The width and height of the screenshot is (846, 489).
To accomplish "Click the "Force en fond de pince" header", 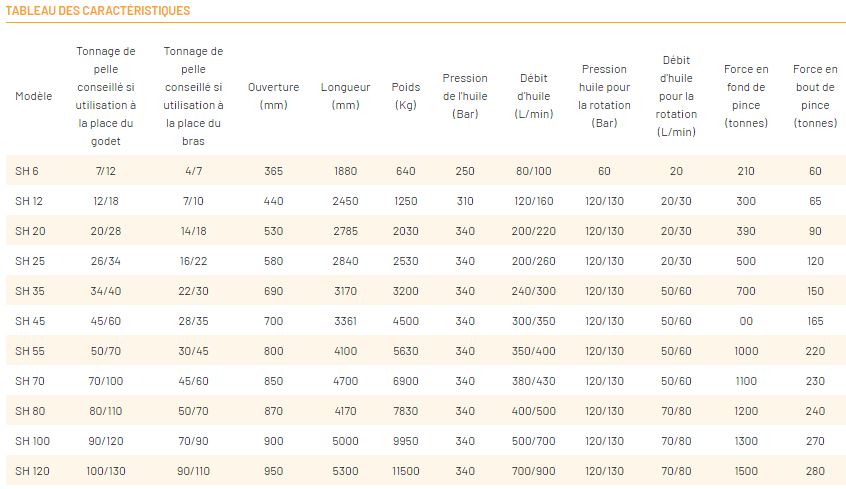I will click(x=746, y=96).
